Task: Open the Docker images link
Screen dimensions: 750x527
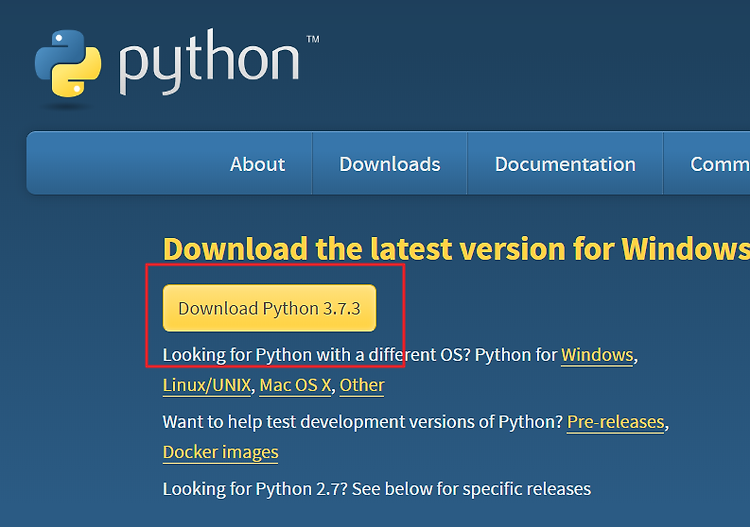Action: [x=221, y=452]
